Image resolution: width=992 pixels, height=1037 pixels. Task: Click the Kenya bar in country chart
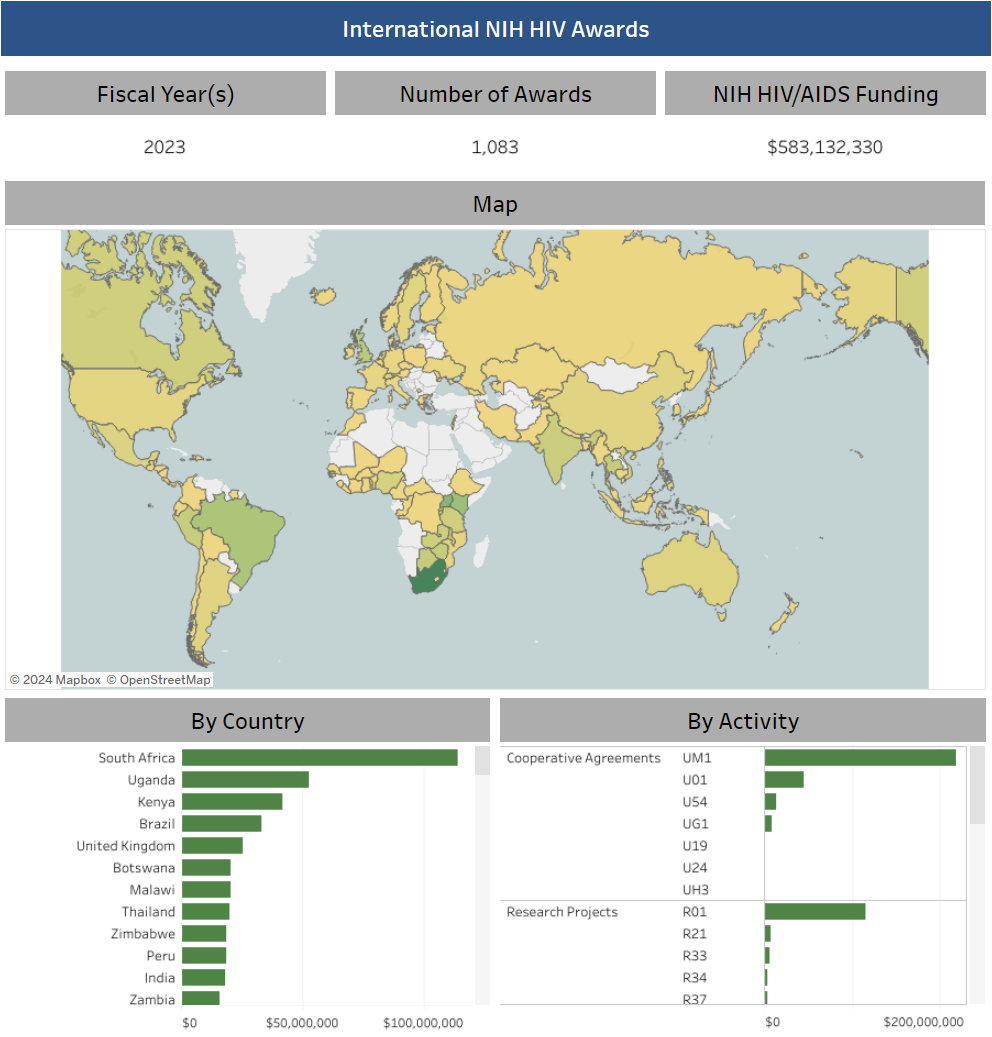[x=232, y=802]
